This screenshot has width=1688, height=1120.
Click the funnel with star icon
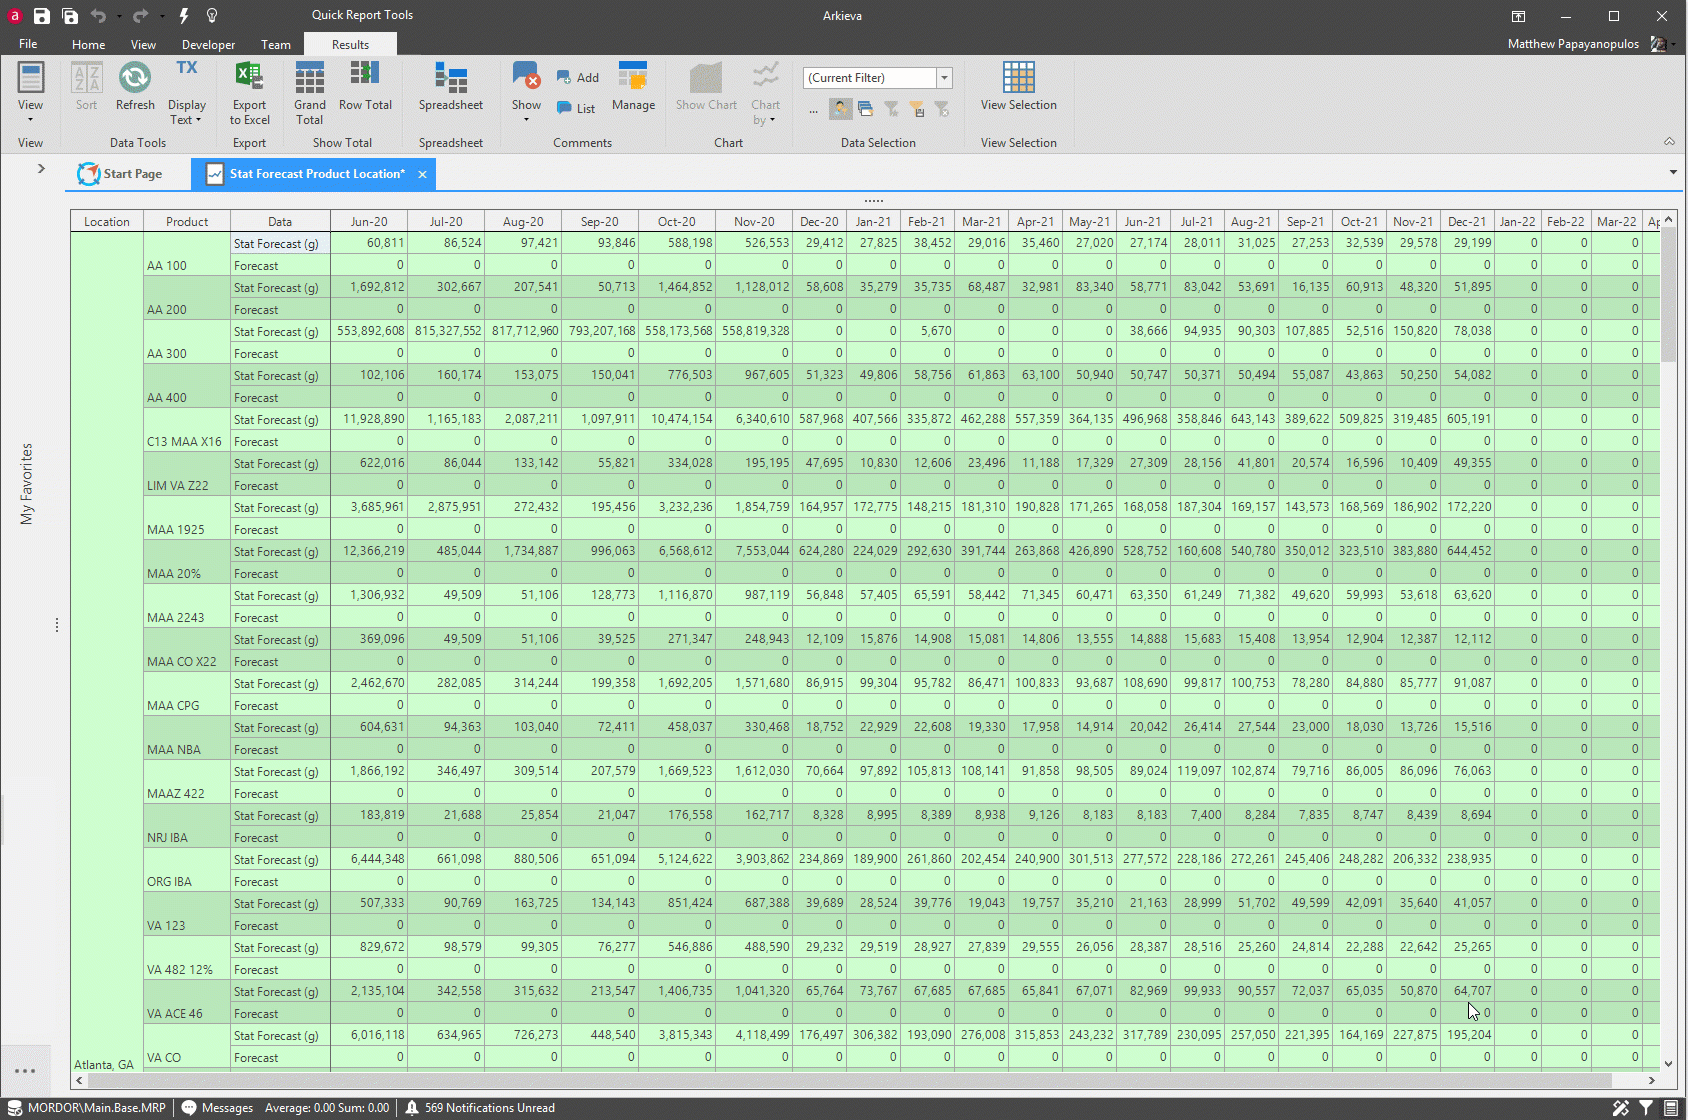coord(891,108)
